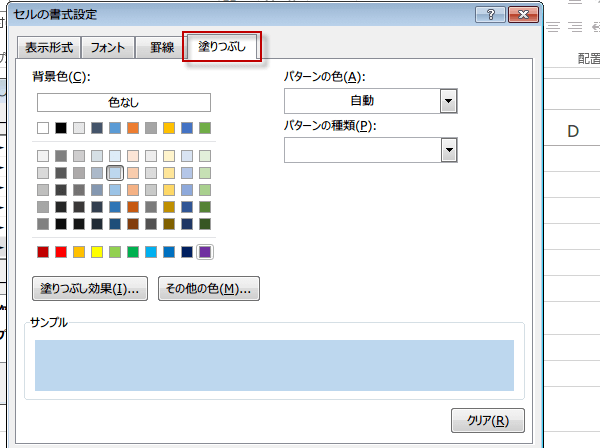The height and width of the screenshot is (448, 600).
Task: Choose the green swatch in top theme row
Action: tap(205, 128)
